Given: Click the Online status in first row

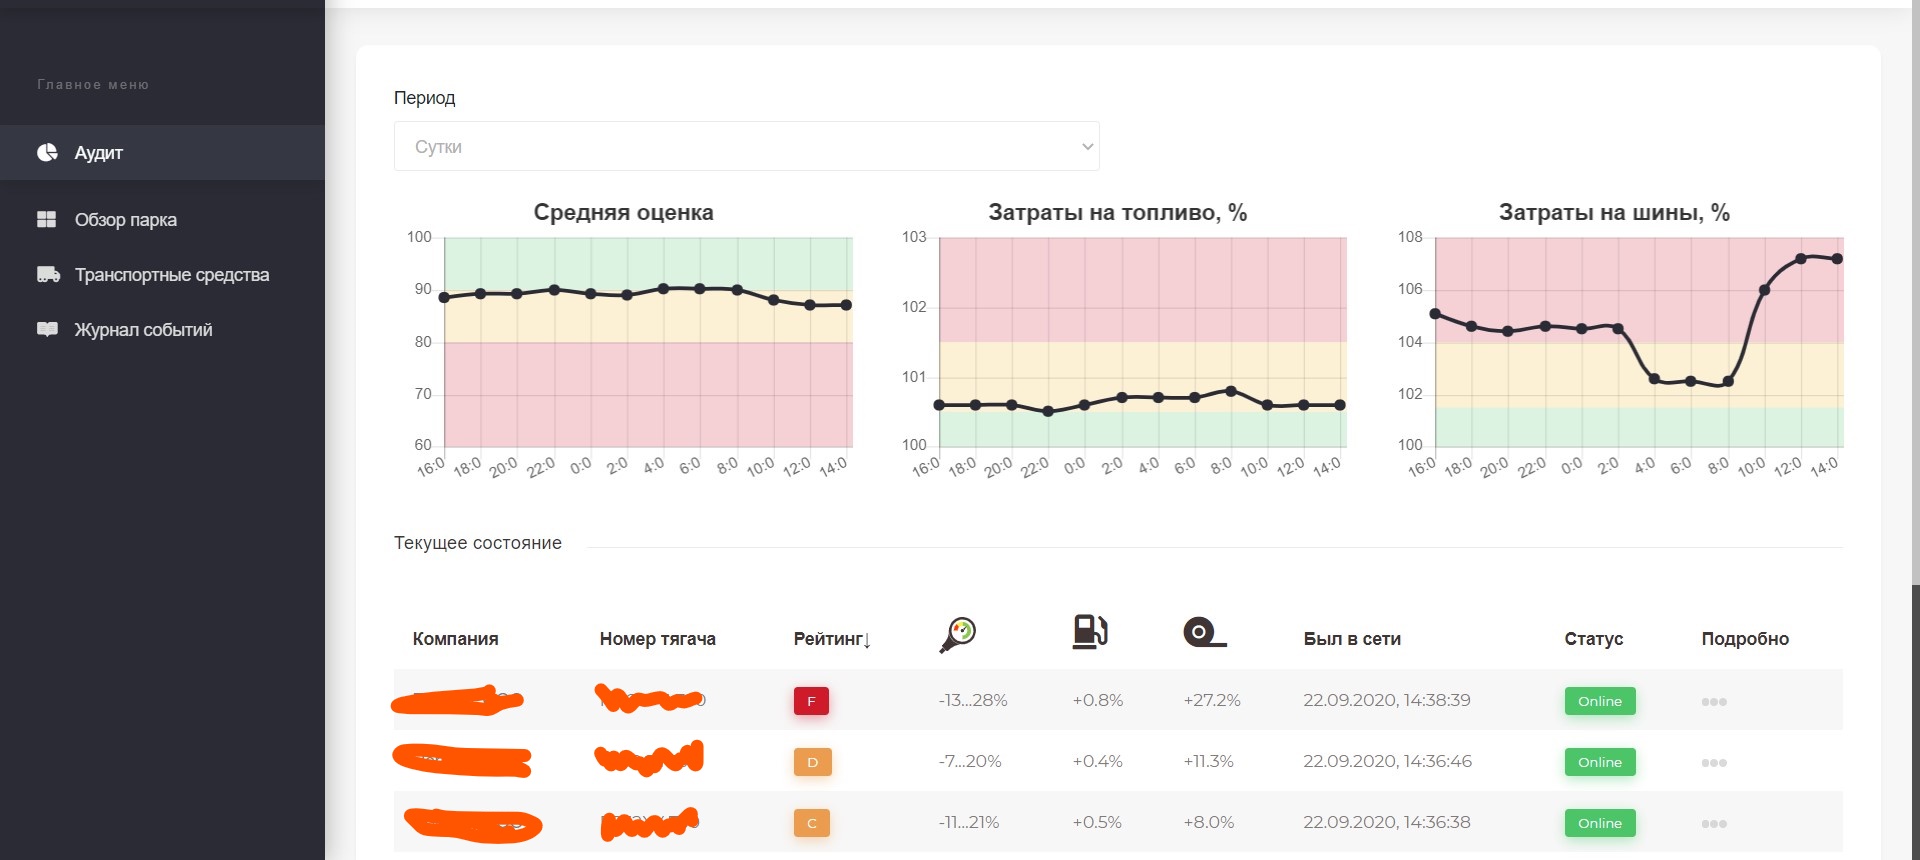Looking at the screenshot, I should click(x=1599, y=701).
